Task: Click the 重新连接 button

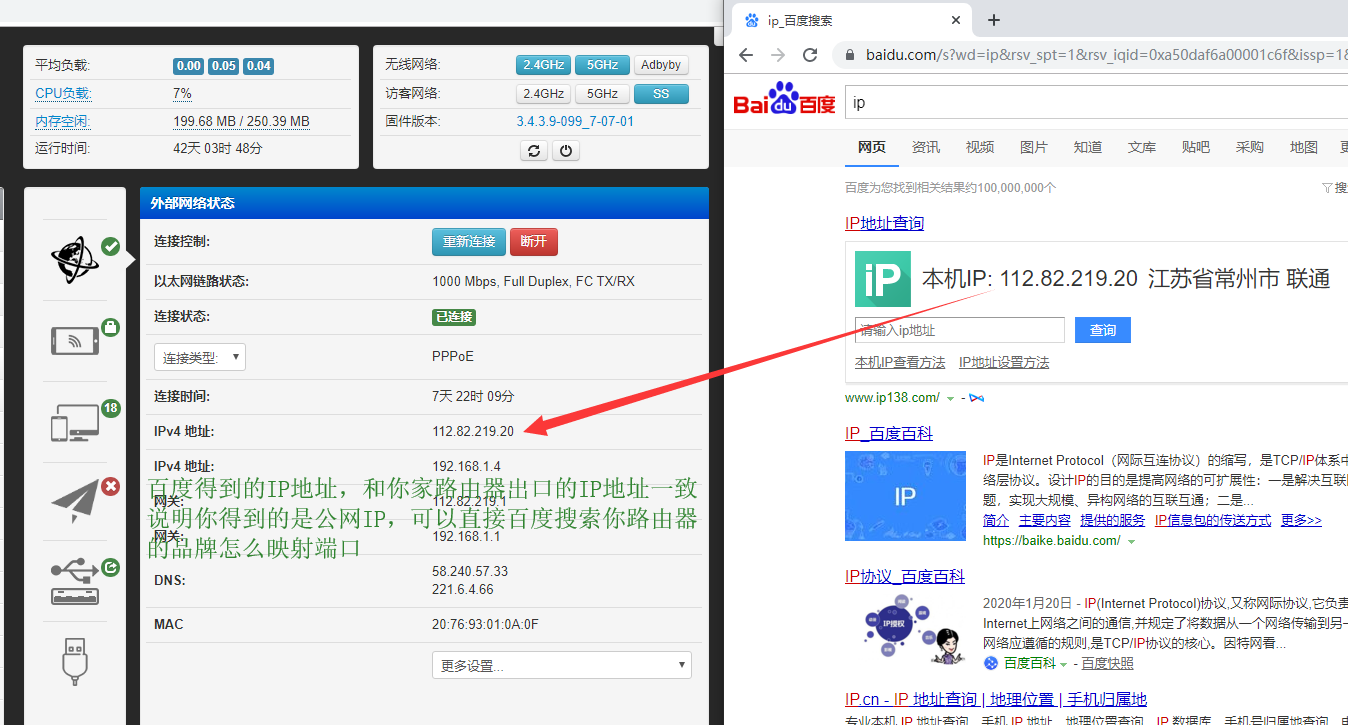Action: (x=469, y=242)
